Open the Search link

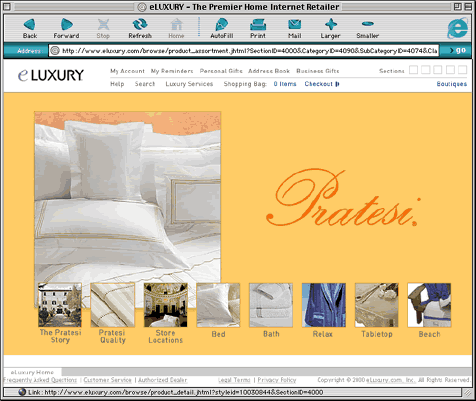tap(145, 84)
